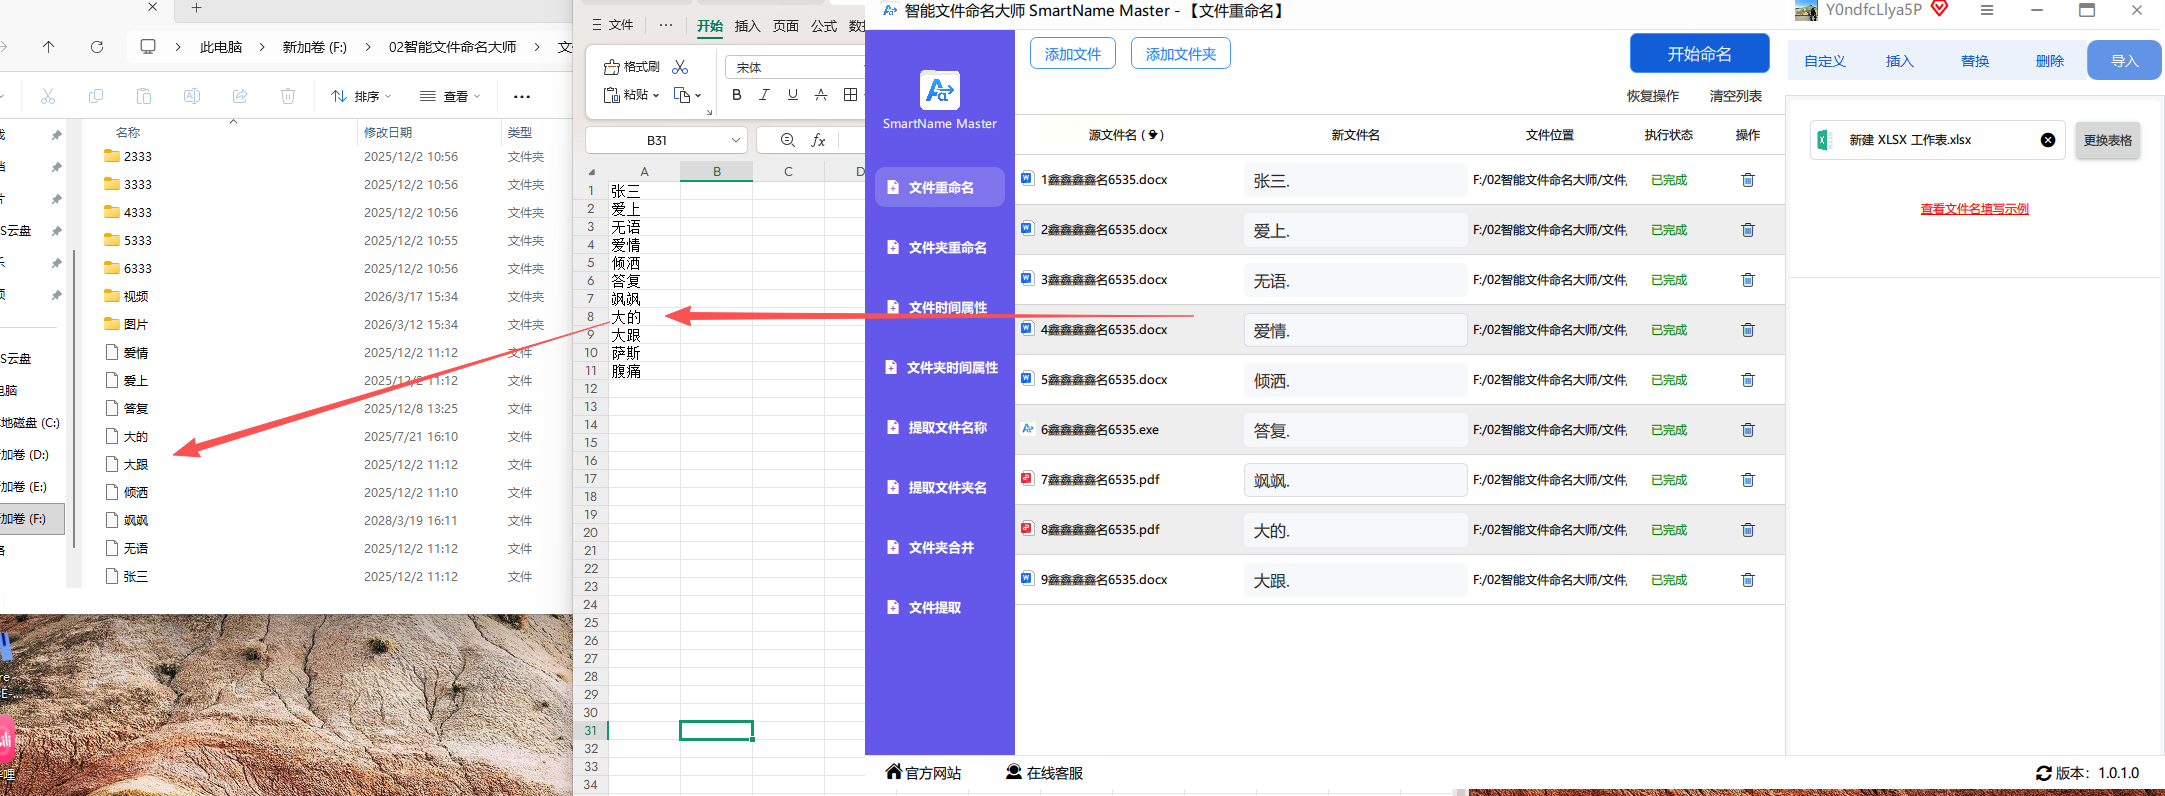Open the 排序 sort dropdown in explorer
The width and height of the screenshot is (2165, 796).
click(361, 96)
